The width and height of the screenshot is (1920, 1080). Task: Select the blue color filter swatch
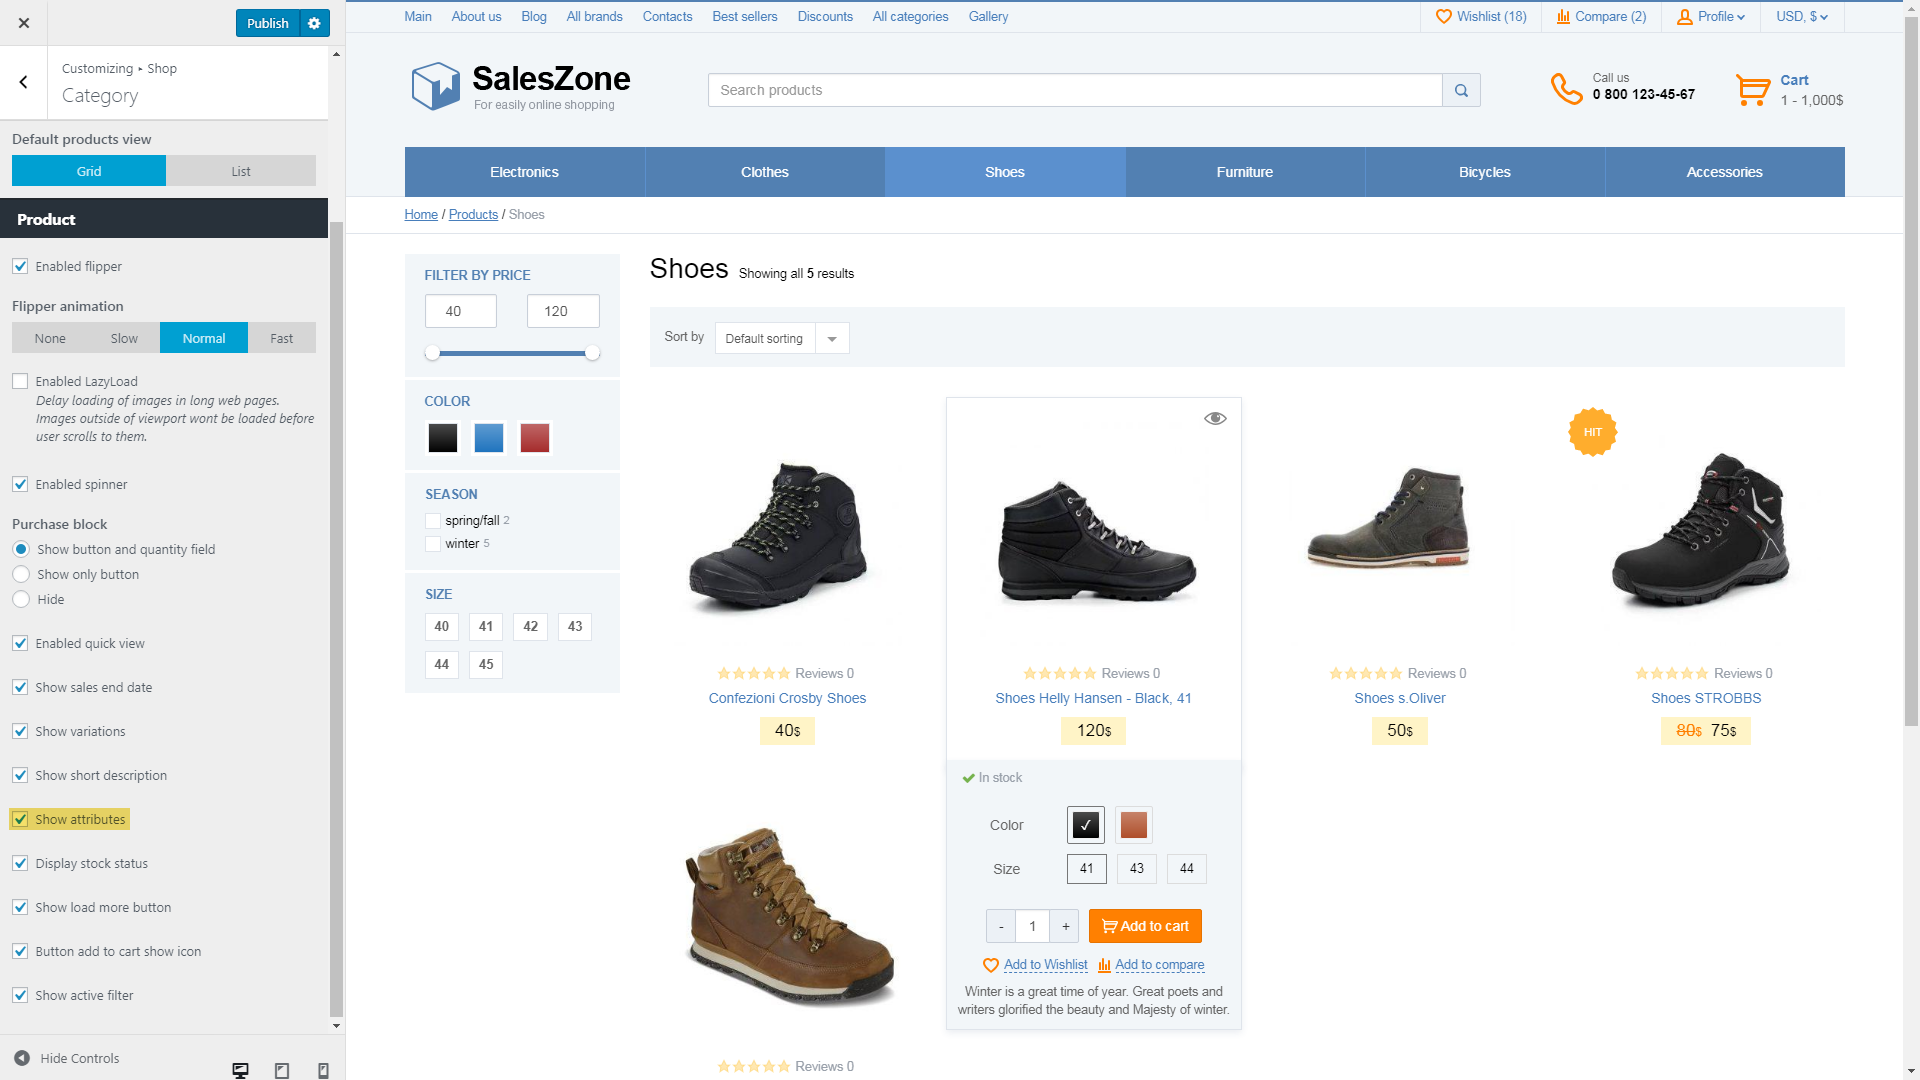click(x=489, y=438)
